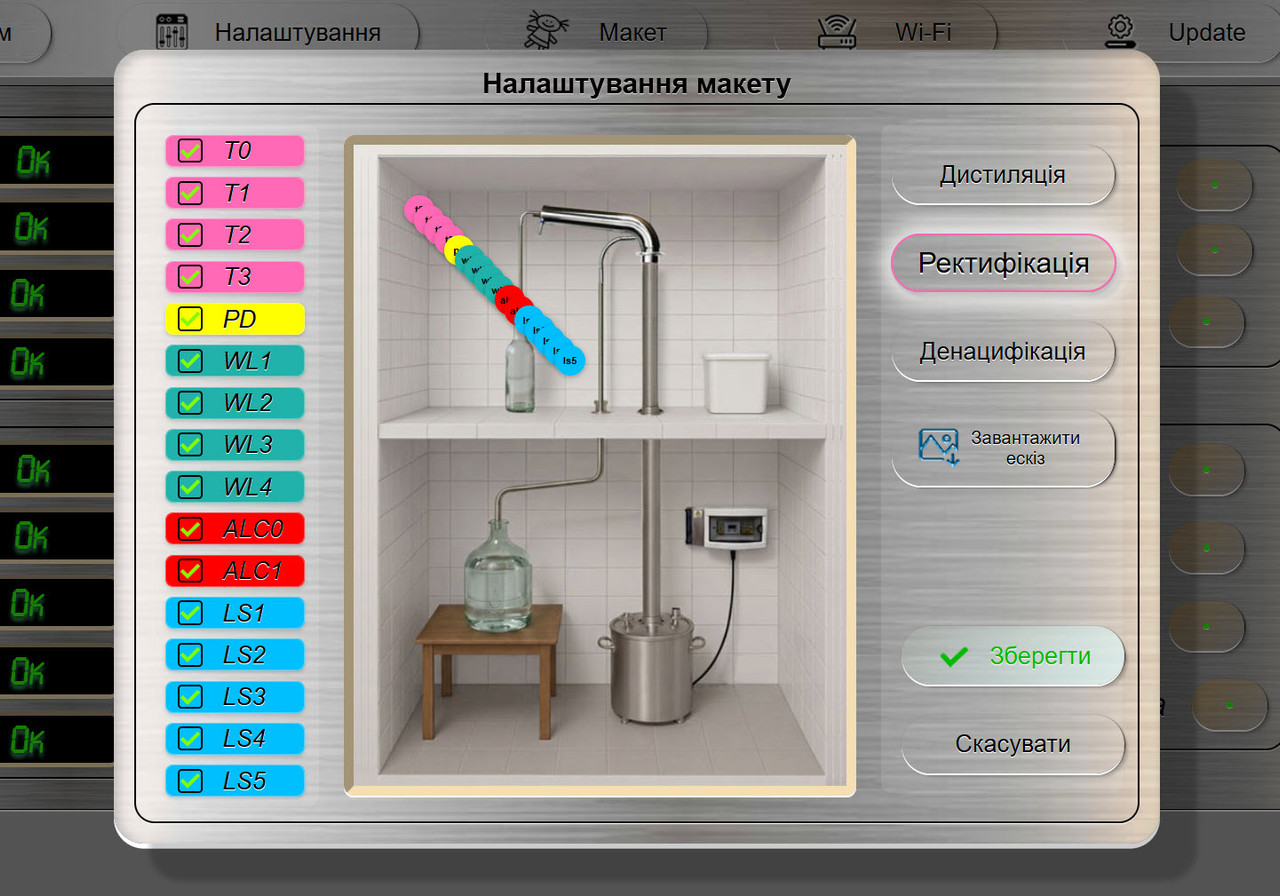1280x896 pixels.
Task: Cancel with the Скасувати button
Action: (1013, 745)
